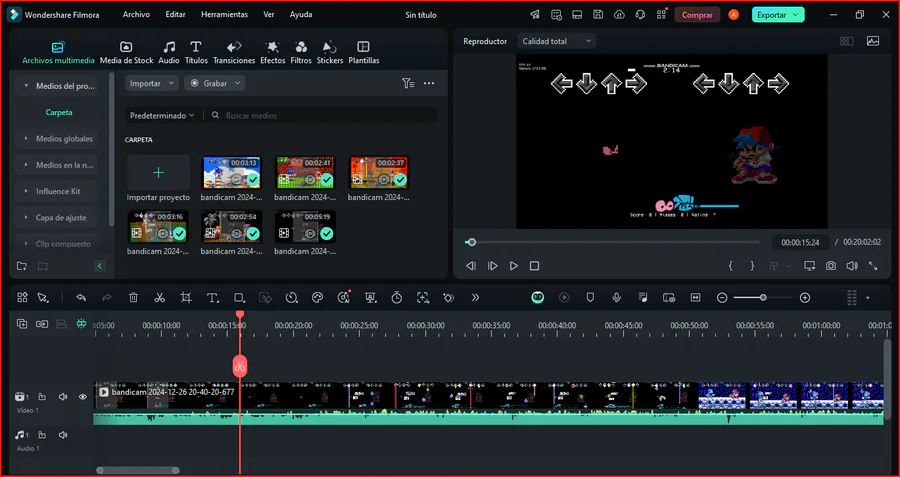Viewport: 900px width, 477px height.
Task: Open the color palette tool
Action: (317, 297)
